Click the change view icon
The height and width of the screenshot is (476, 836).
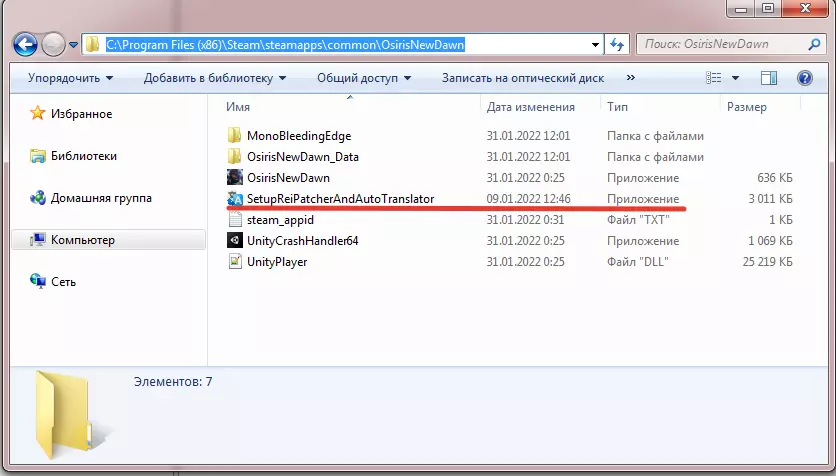[713, 78]
